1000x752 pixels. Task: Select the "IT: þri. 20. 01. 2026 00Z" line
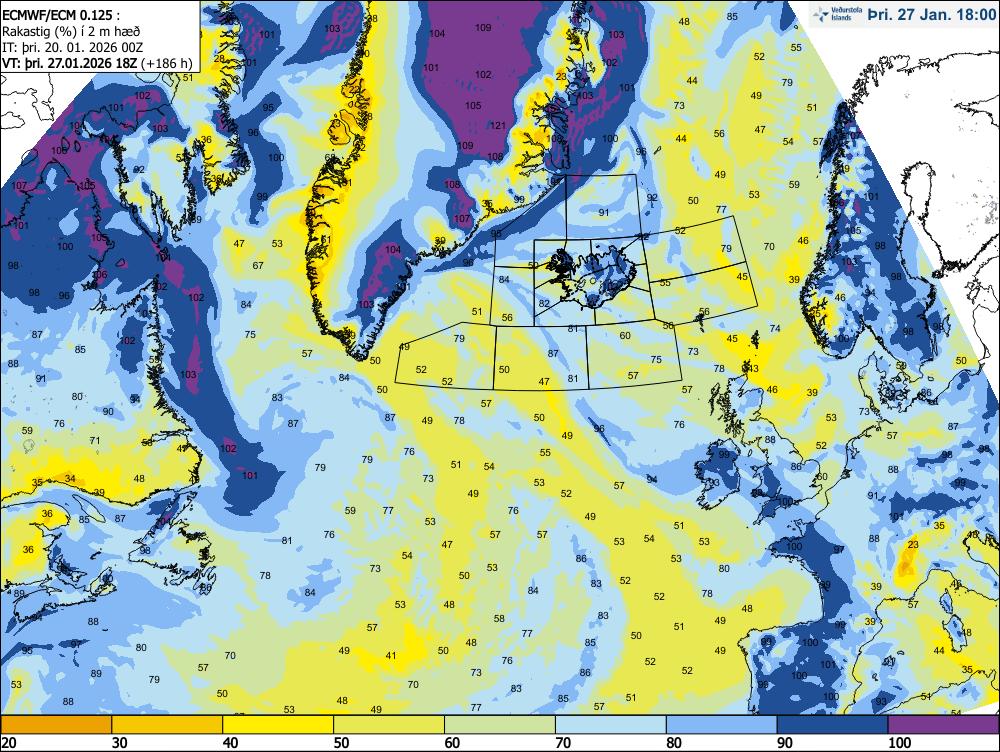pos(72,47)
